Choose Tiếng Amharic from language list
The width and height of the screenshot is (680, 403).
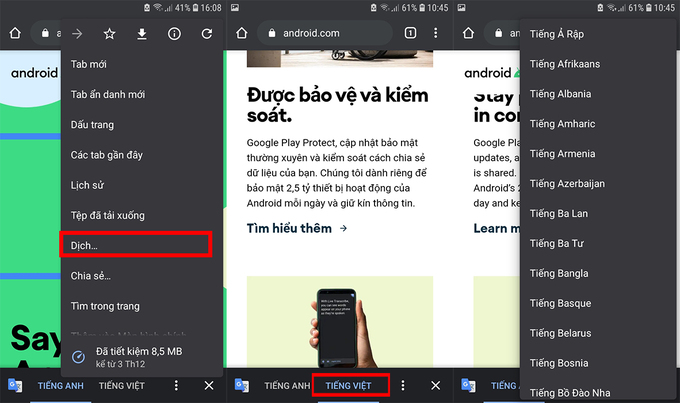click(597, 124)
